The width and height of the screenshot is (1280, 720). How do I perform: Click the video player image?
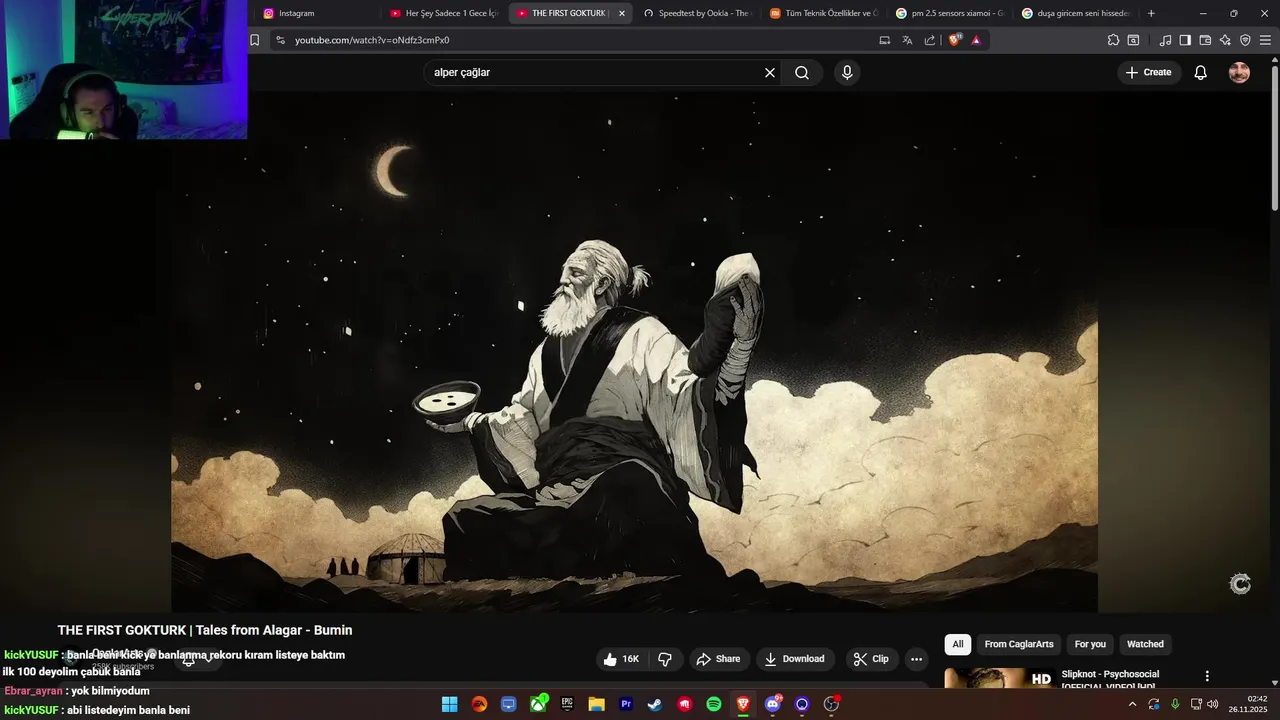click(634, 352)
